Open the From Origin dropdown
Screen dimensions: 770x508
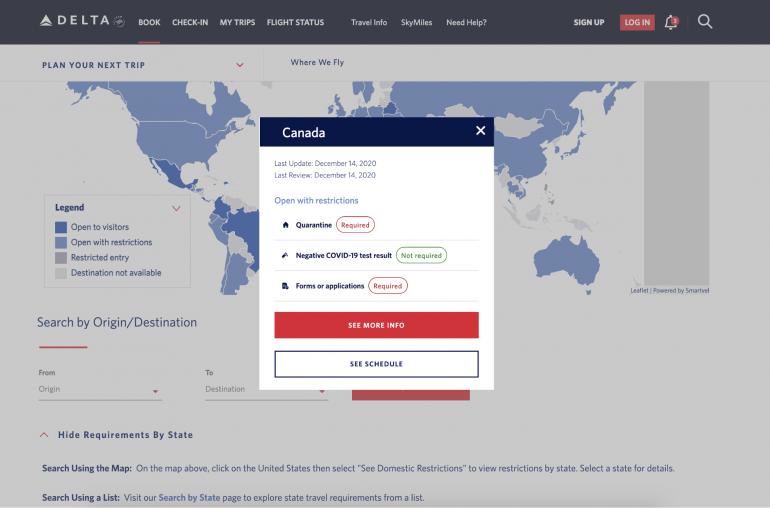pyautogui.click(x=156, y=390)
